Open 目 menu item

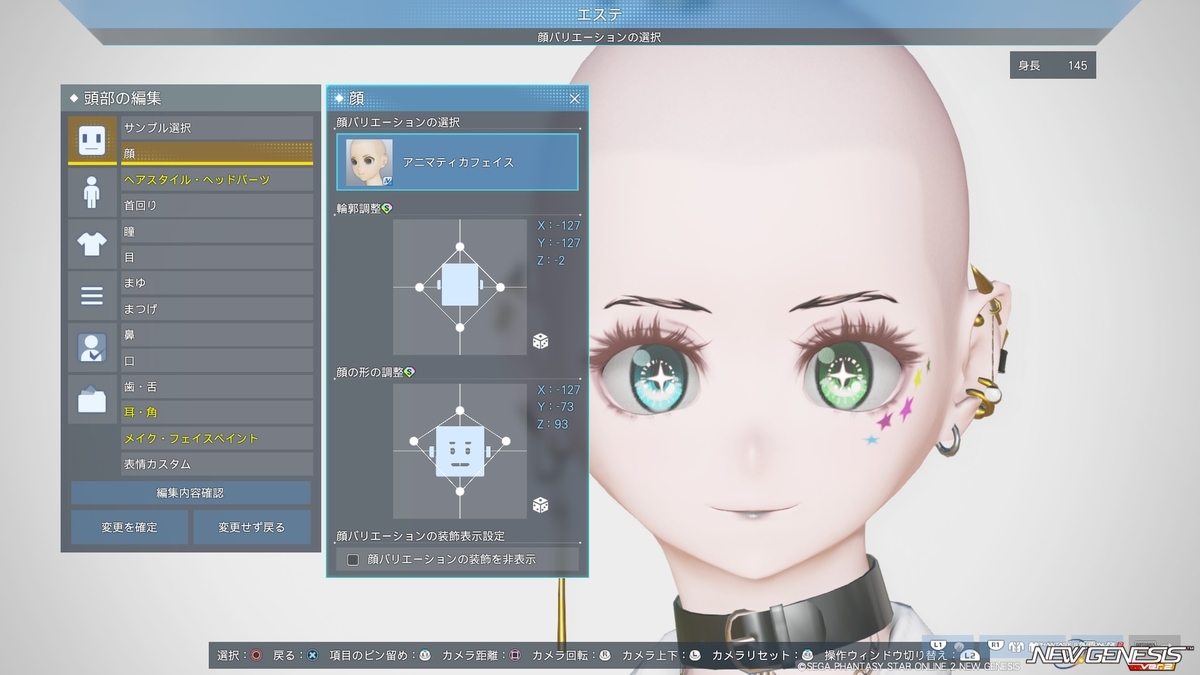point(217,257)
